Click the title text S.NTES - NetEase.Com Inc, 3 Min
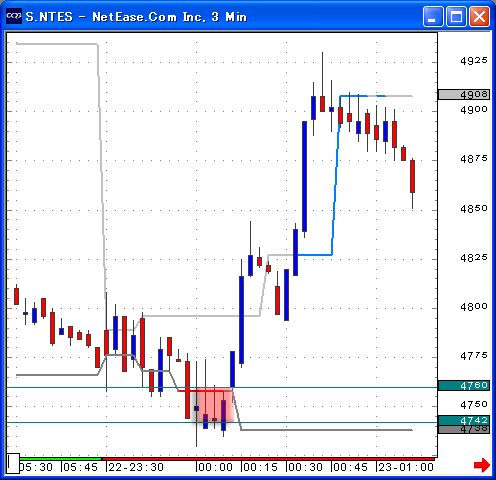 tap(136, 17)
